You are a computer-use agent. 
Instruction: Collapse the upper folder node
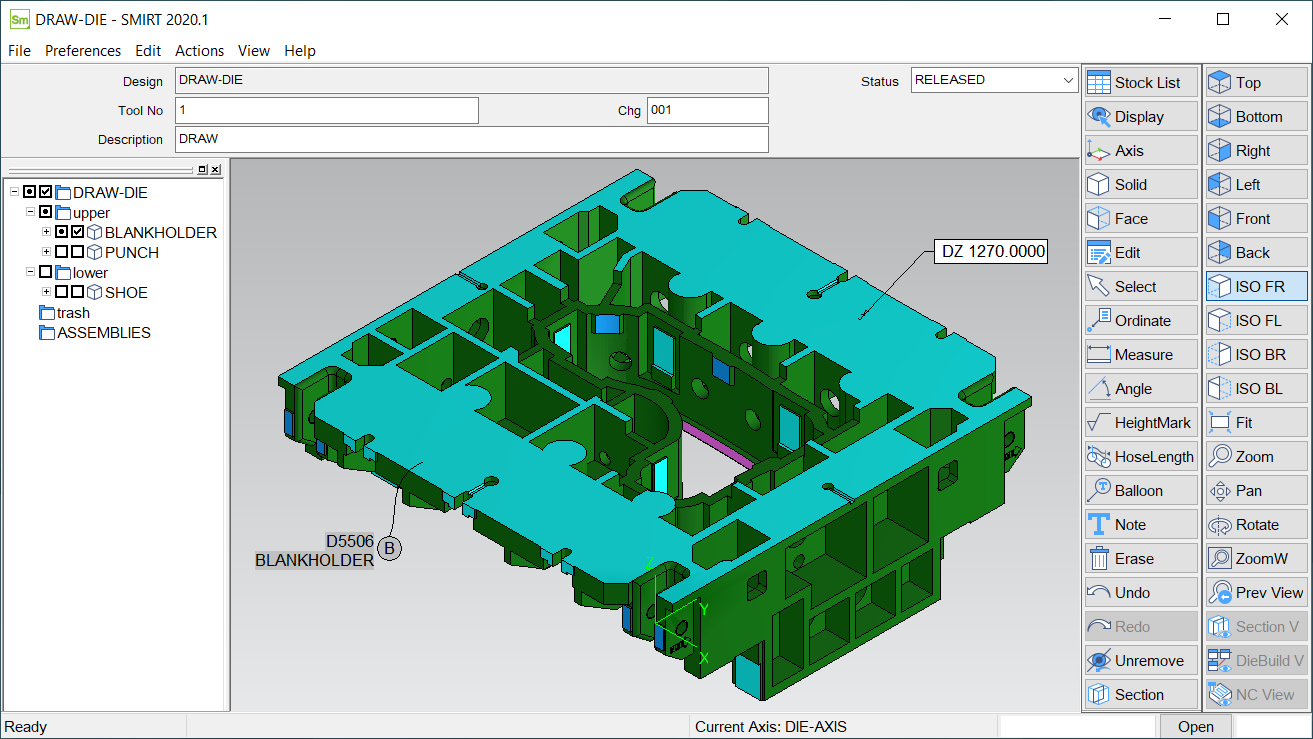30,213
